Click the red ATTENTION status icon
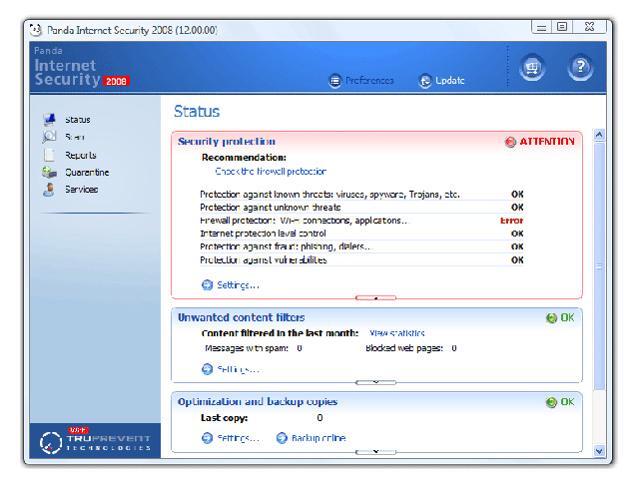Screen dimensions: 640x480 pos(510,142)
